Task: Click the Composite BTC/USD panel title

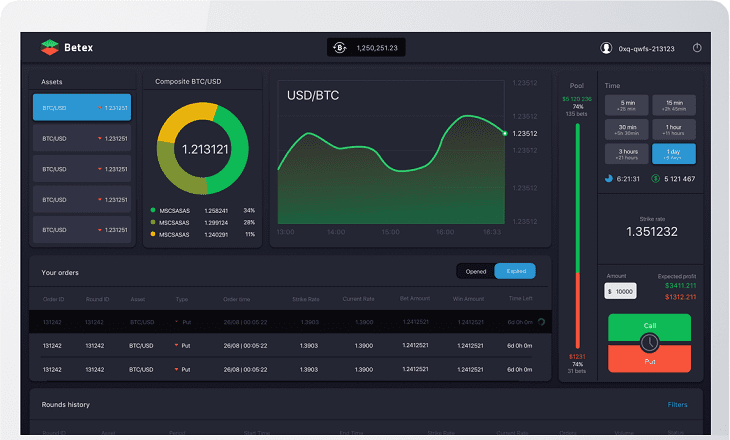Action: pos(188,81)
